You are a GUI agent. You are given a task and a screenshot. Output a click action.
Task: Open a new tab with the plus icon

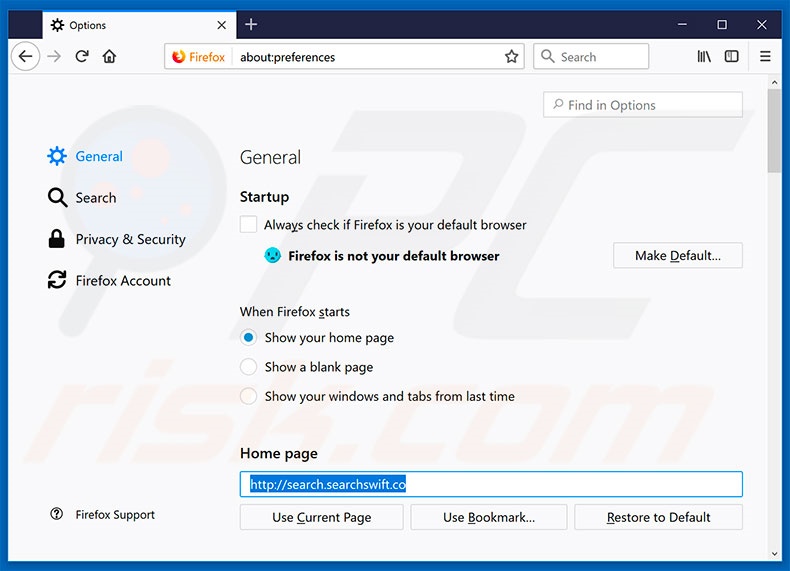[251, 24]
